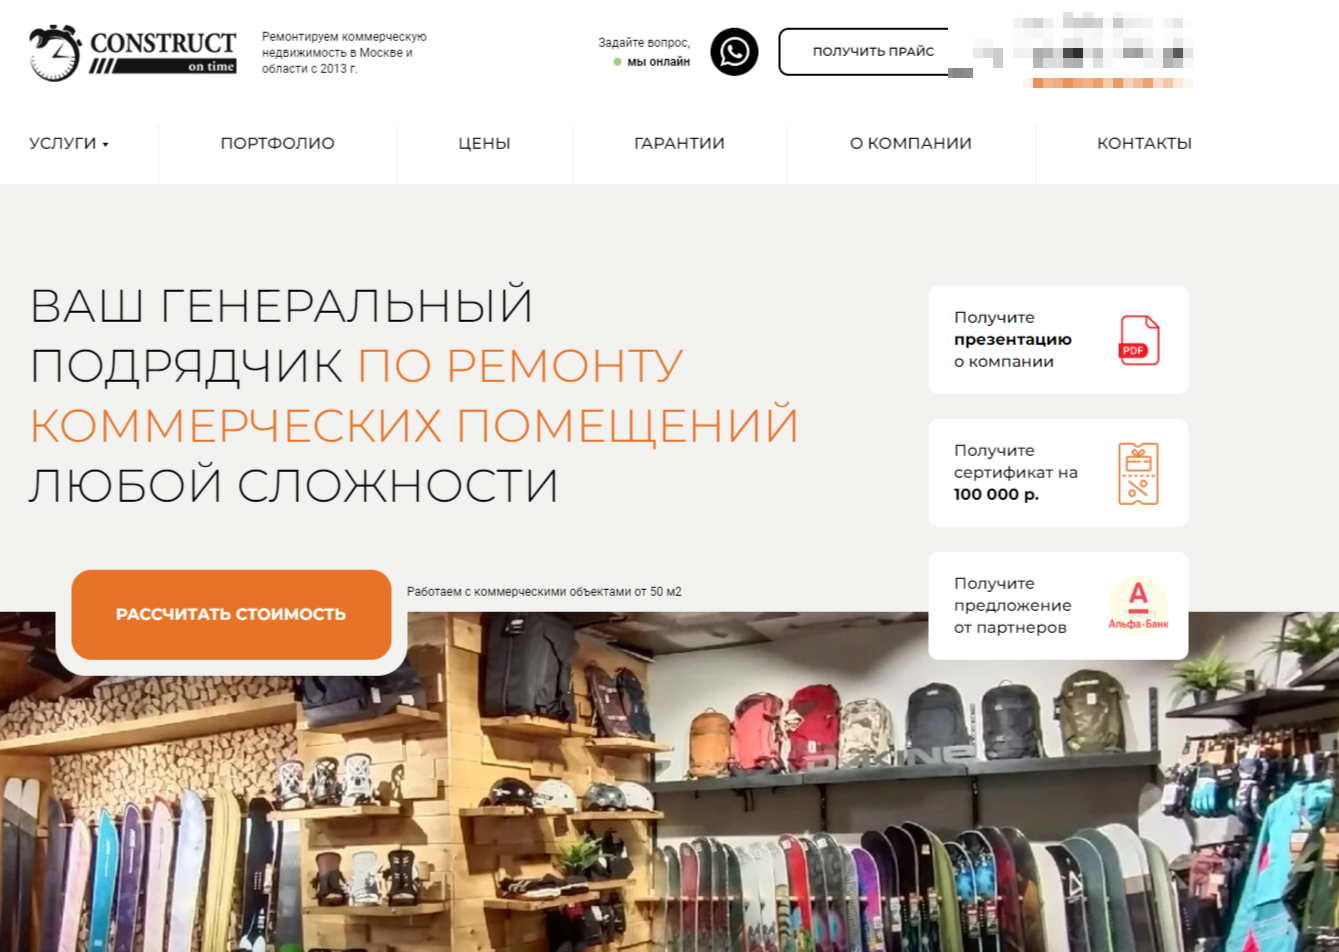Go to the ЦЕНЫ page

click(484, 143)
